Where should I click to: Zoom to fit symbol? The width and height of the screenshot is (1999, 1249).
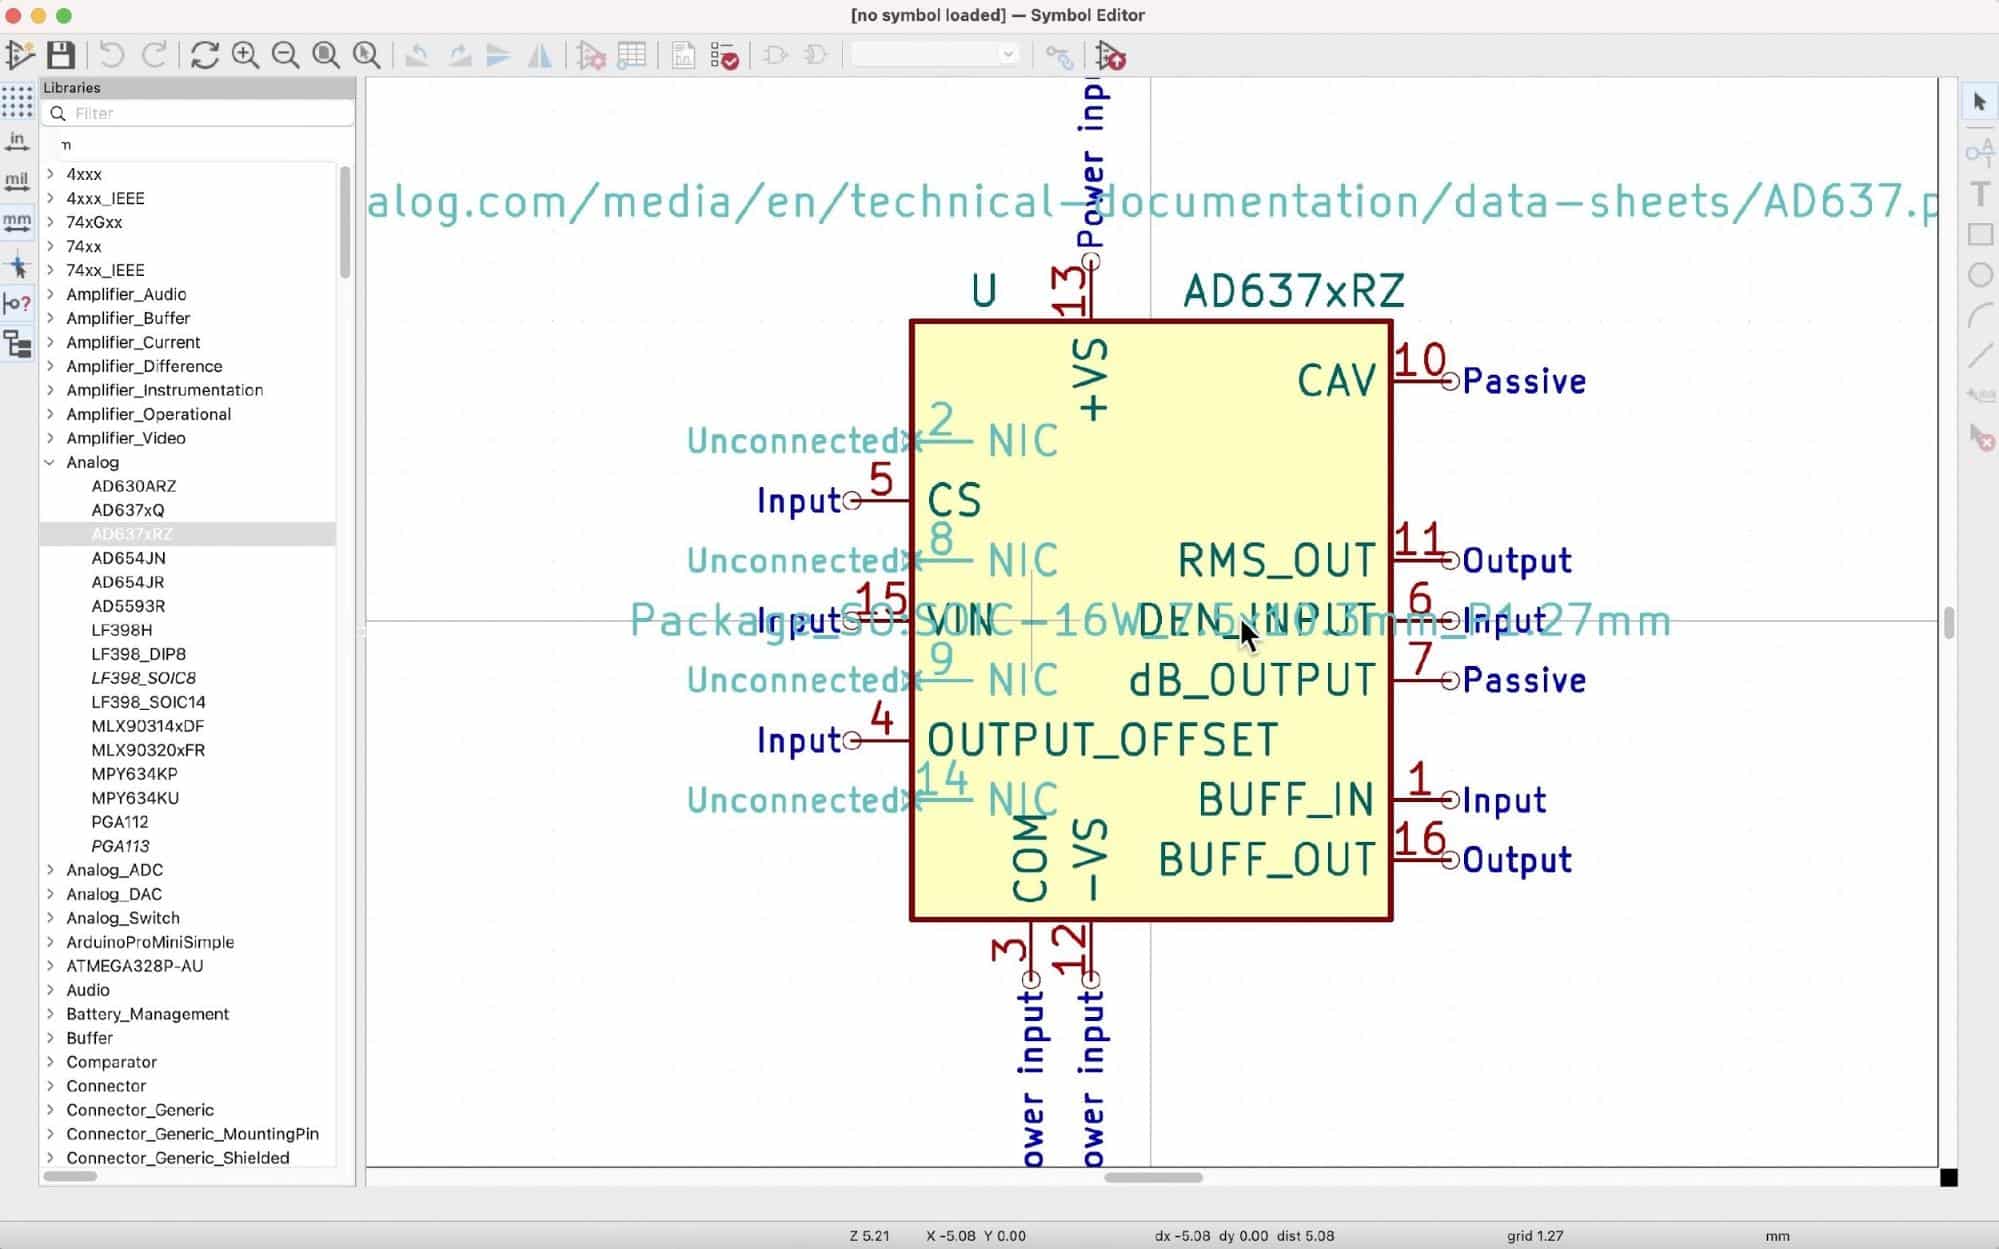(x=326, y=55)
